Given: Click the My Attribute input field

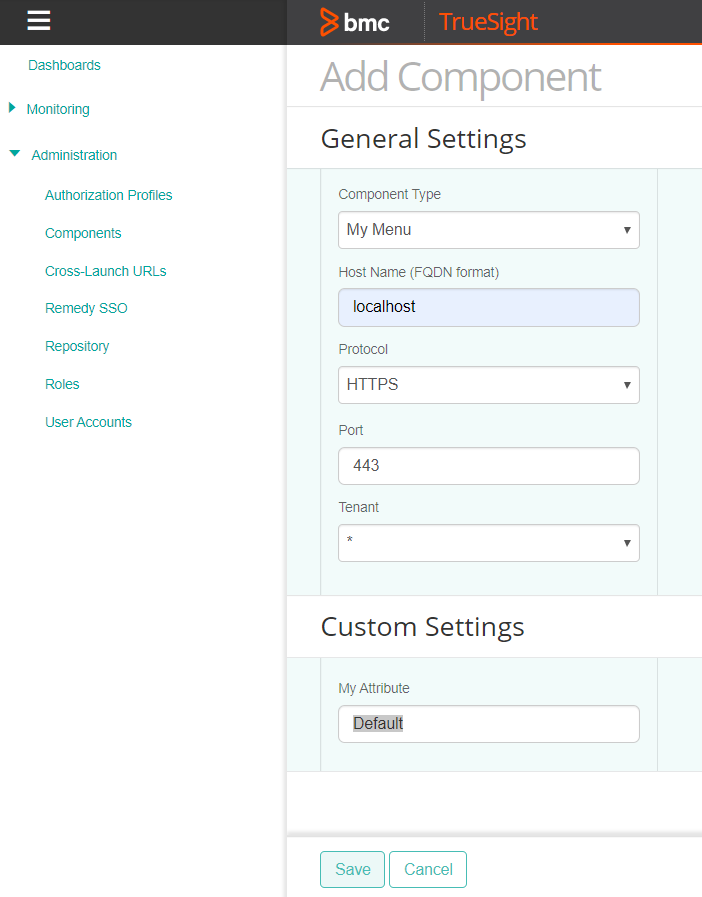Looking at the screenshot, I should click(489, 724).
